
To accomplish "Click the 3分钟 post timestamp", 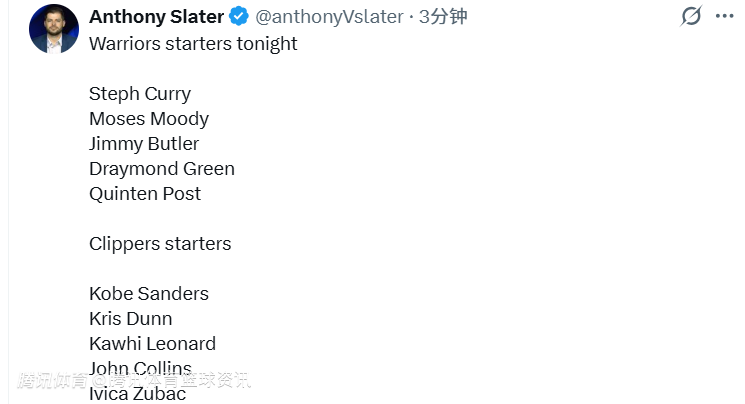I will click(x=443, y=17).
